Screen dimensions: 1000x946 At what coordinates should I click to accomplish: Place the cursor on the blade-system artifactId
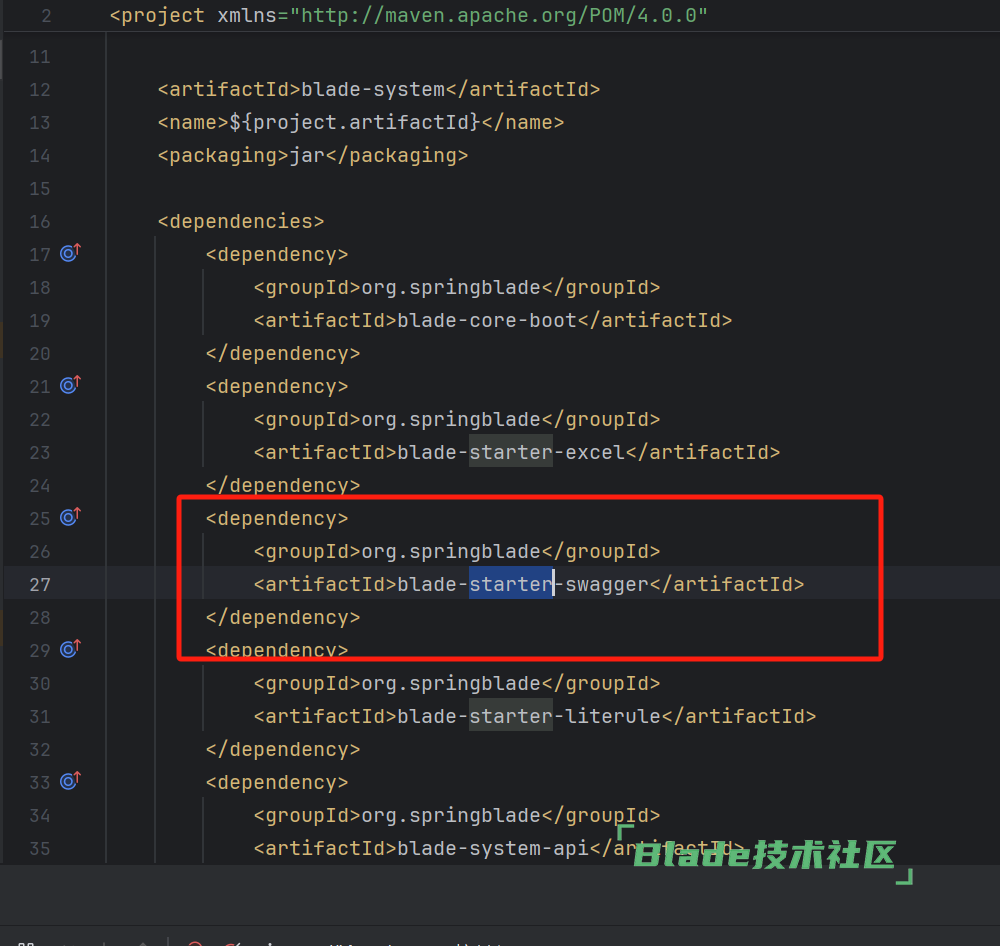[x=372, y=89]
